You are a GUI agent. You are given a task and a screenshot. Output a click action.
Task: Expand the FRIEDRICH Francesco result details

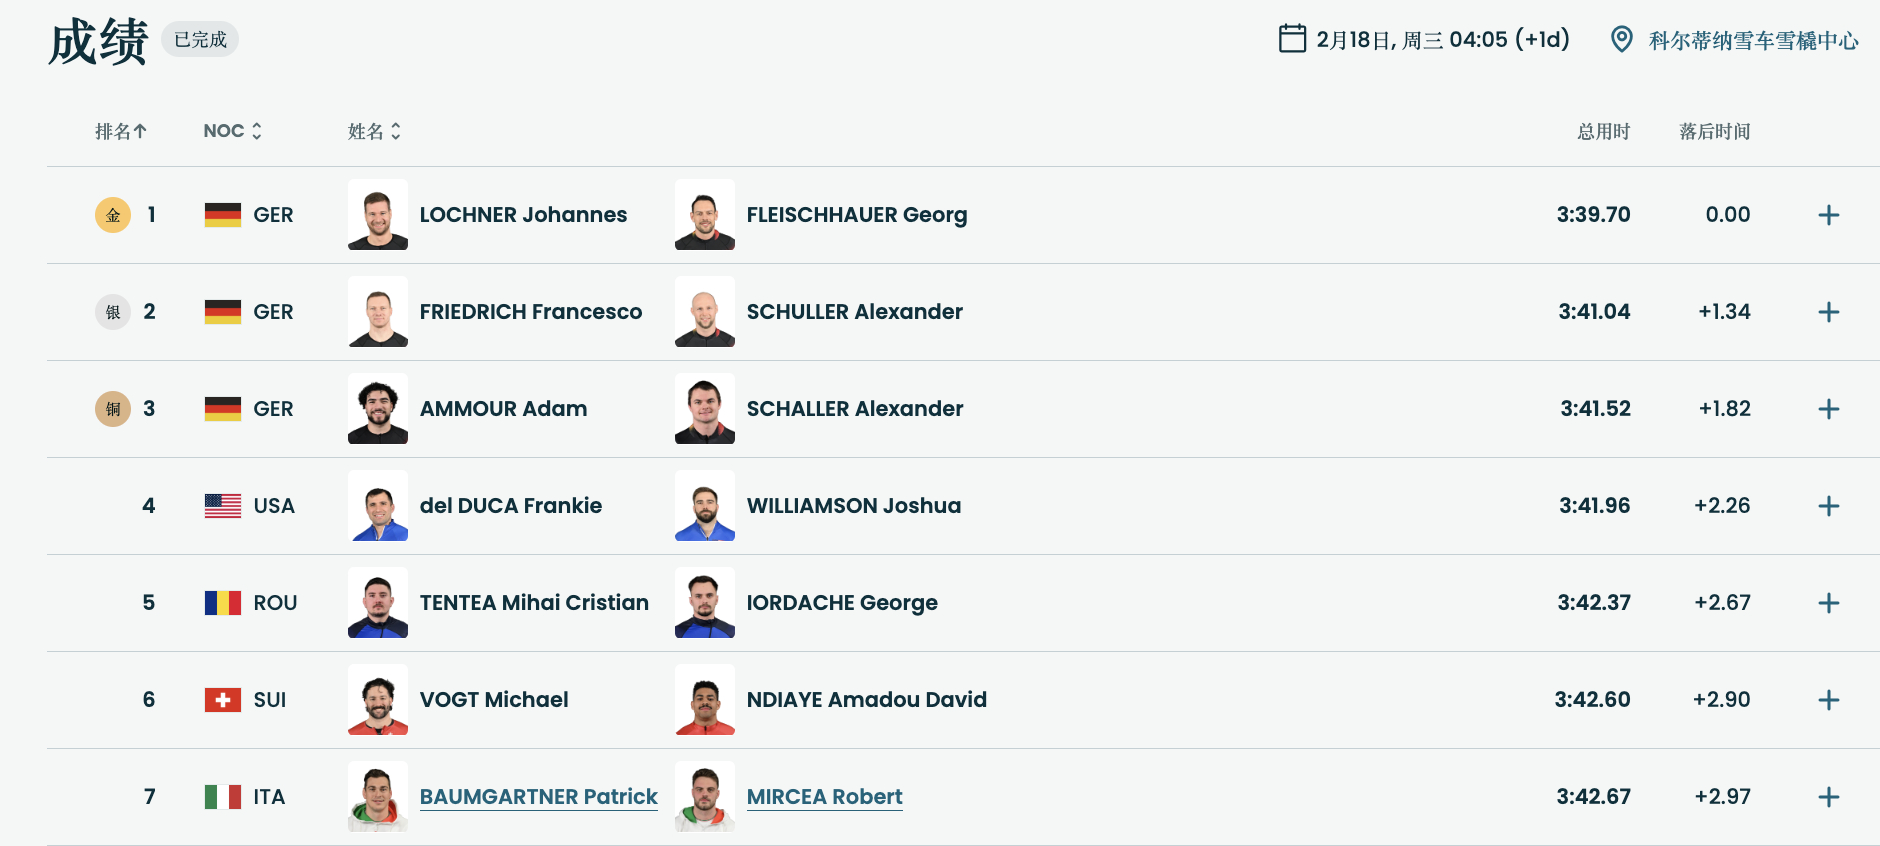click(1828, 312)
